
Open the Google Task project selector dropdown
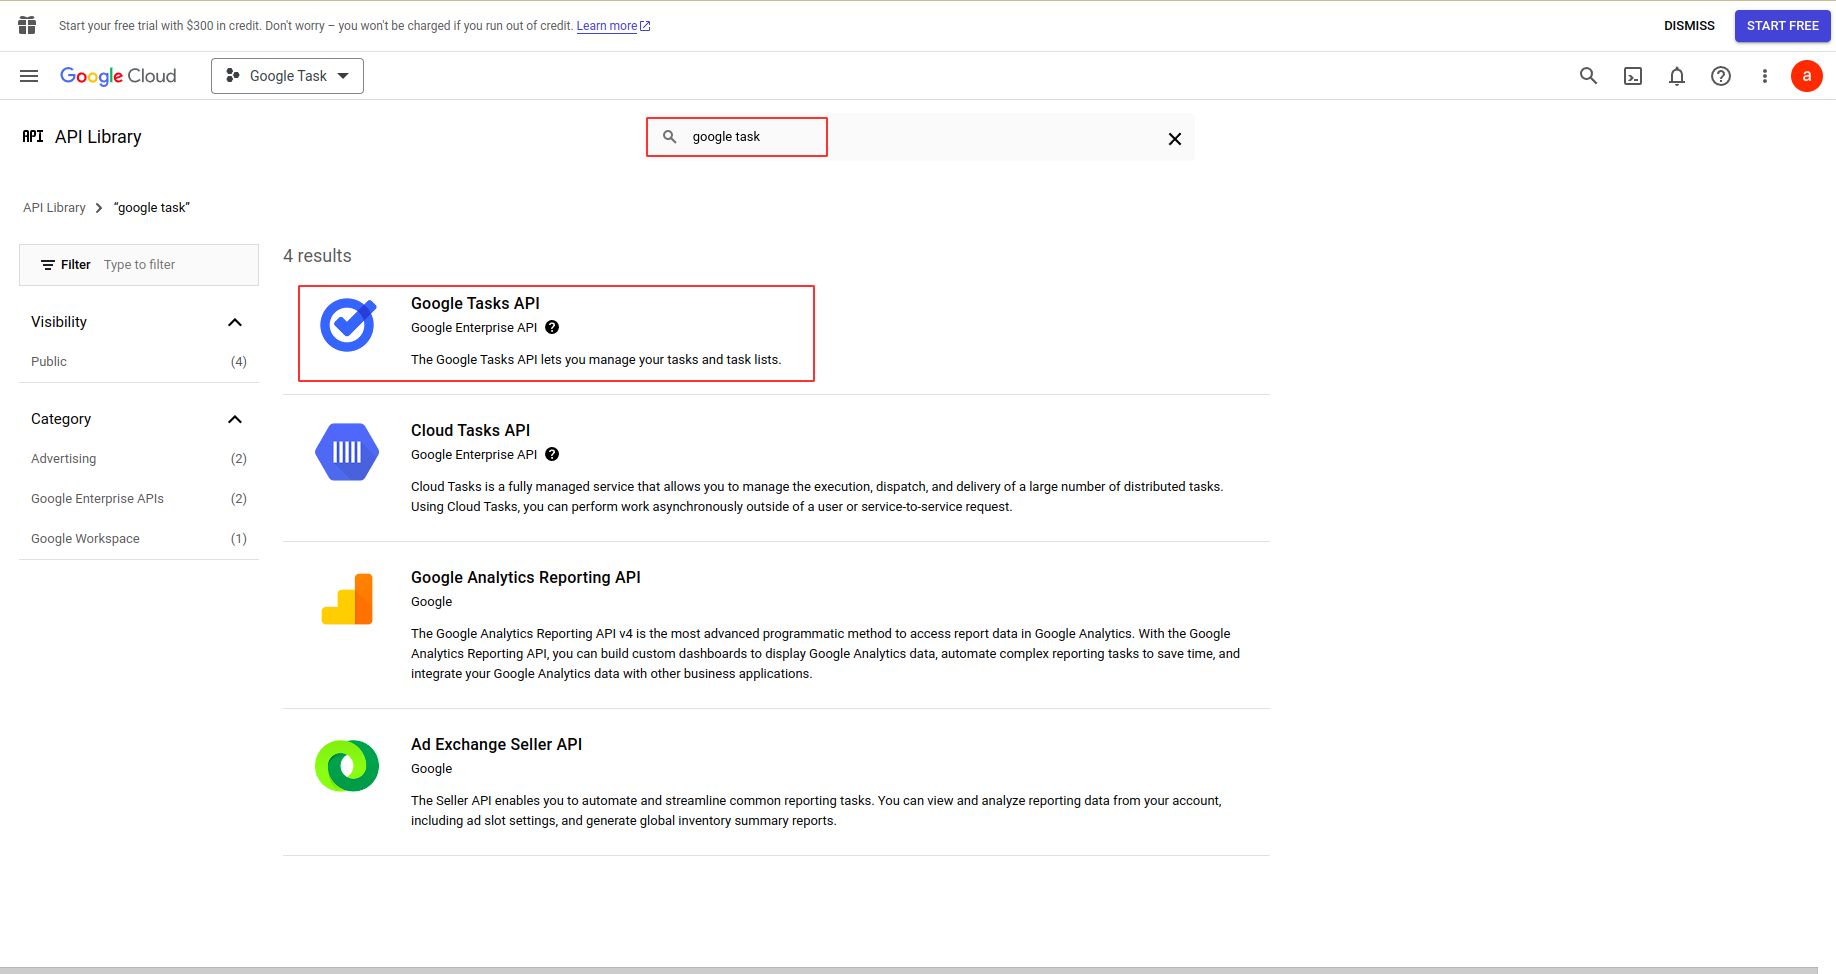click(287, 76)
